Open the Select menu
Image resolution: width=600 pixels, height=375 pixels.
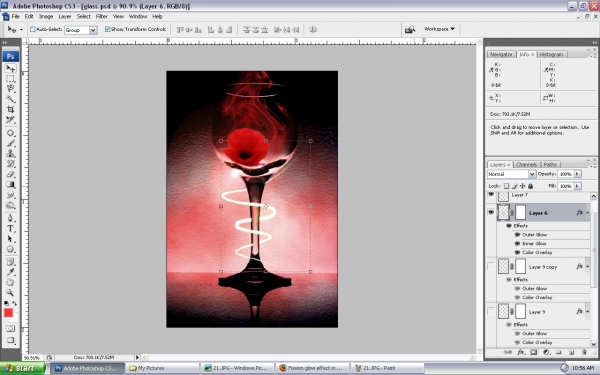pyautogui.click(x=83, y=16)
